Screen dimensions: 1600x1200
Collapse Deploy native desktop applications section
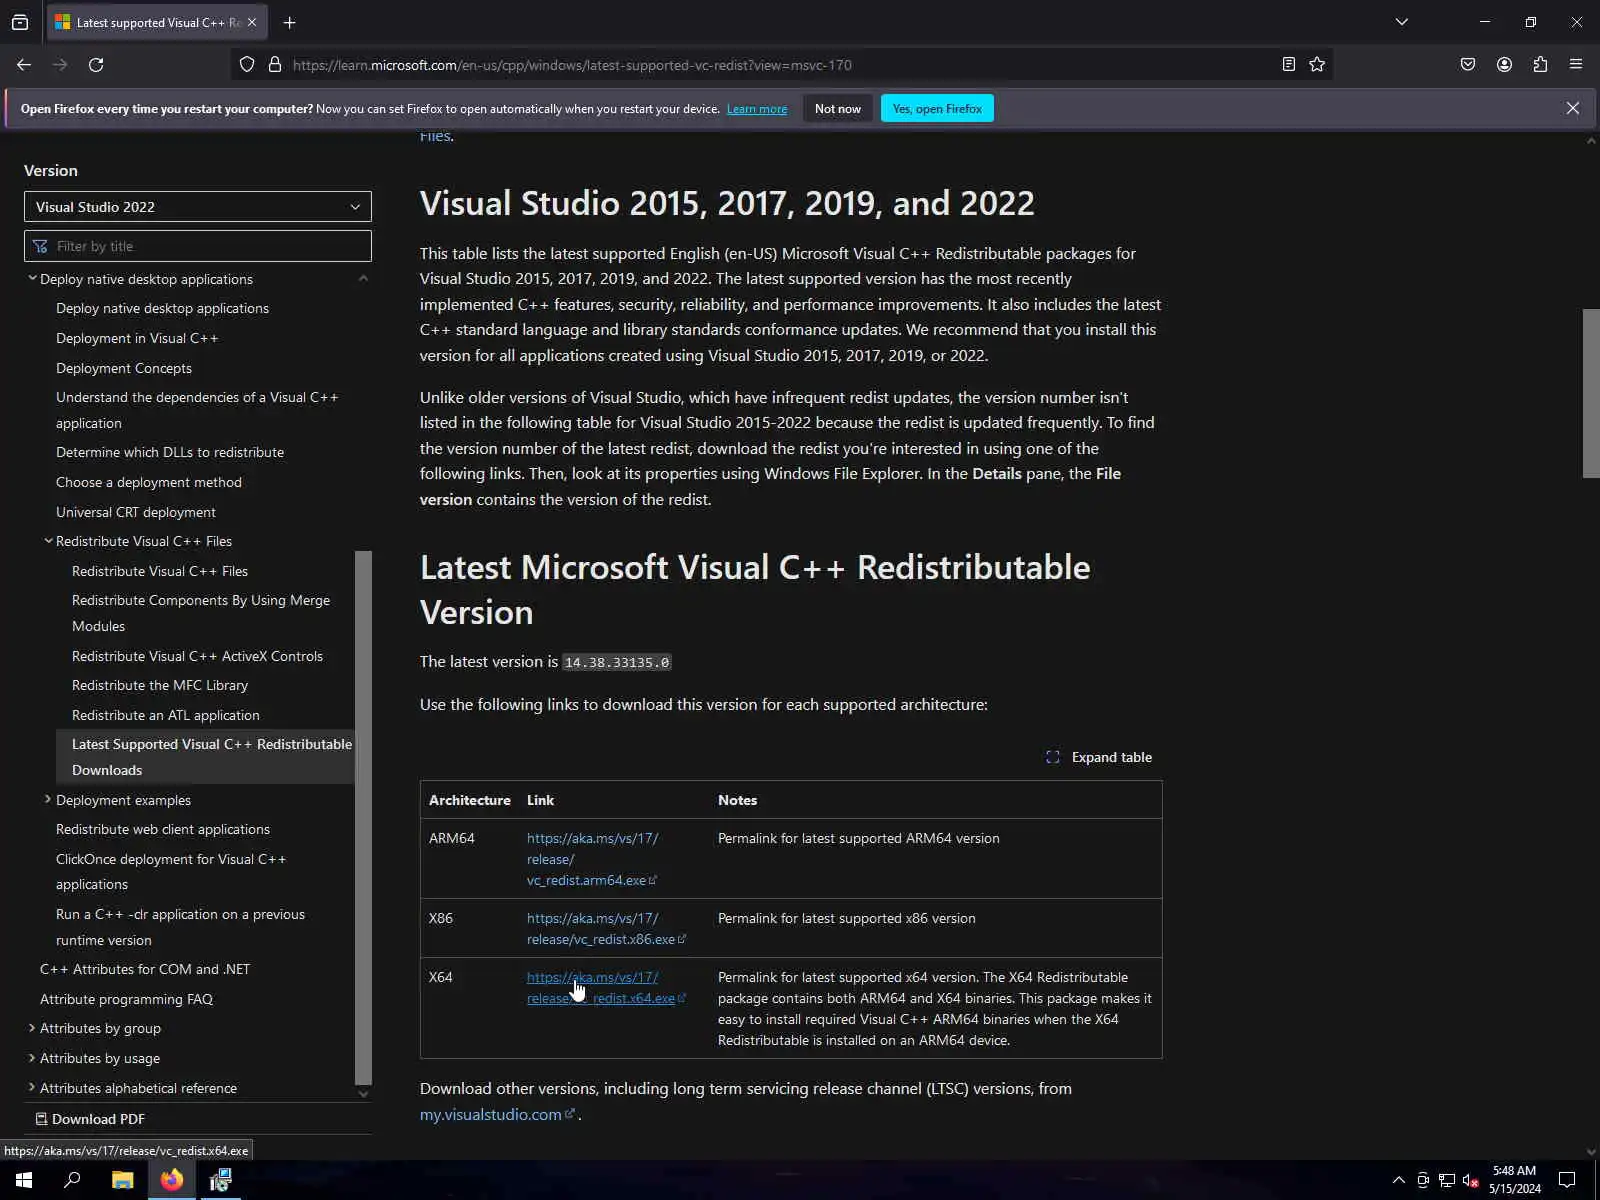32,279
